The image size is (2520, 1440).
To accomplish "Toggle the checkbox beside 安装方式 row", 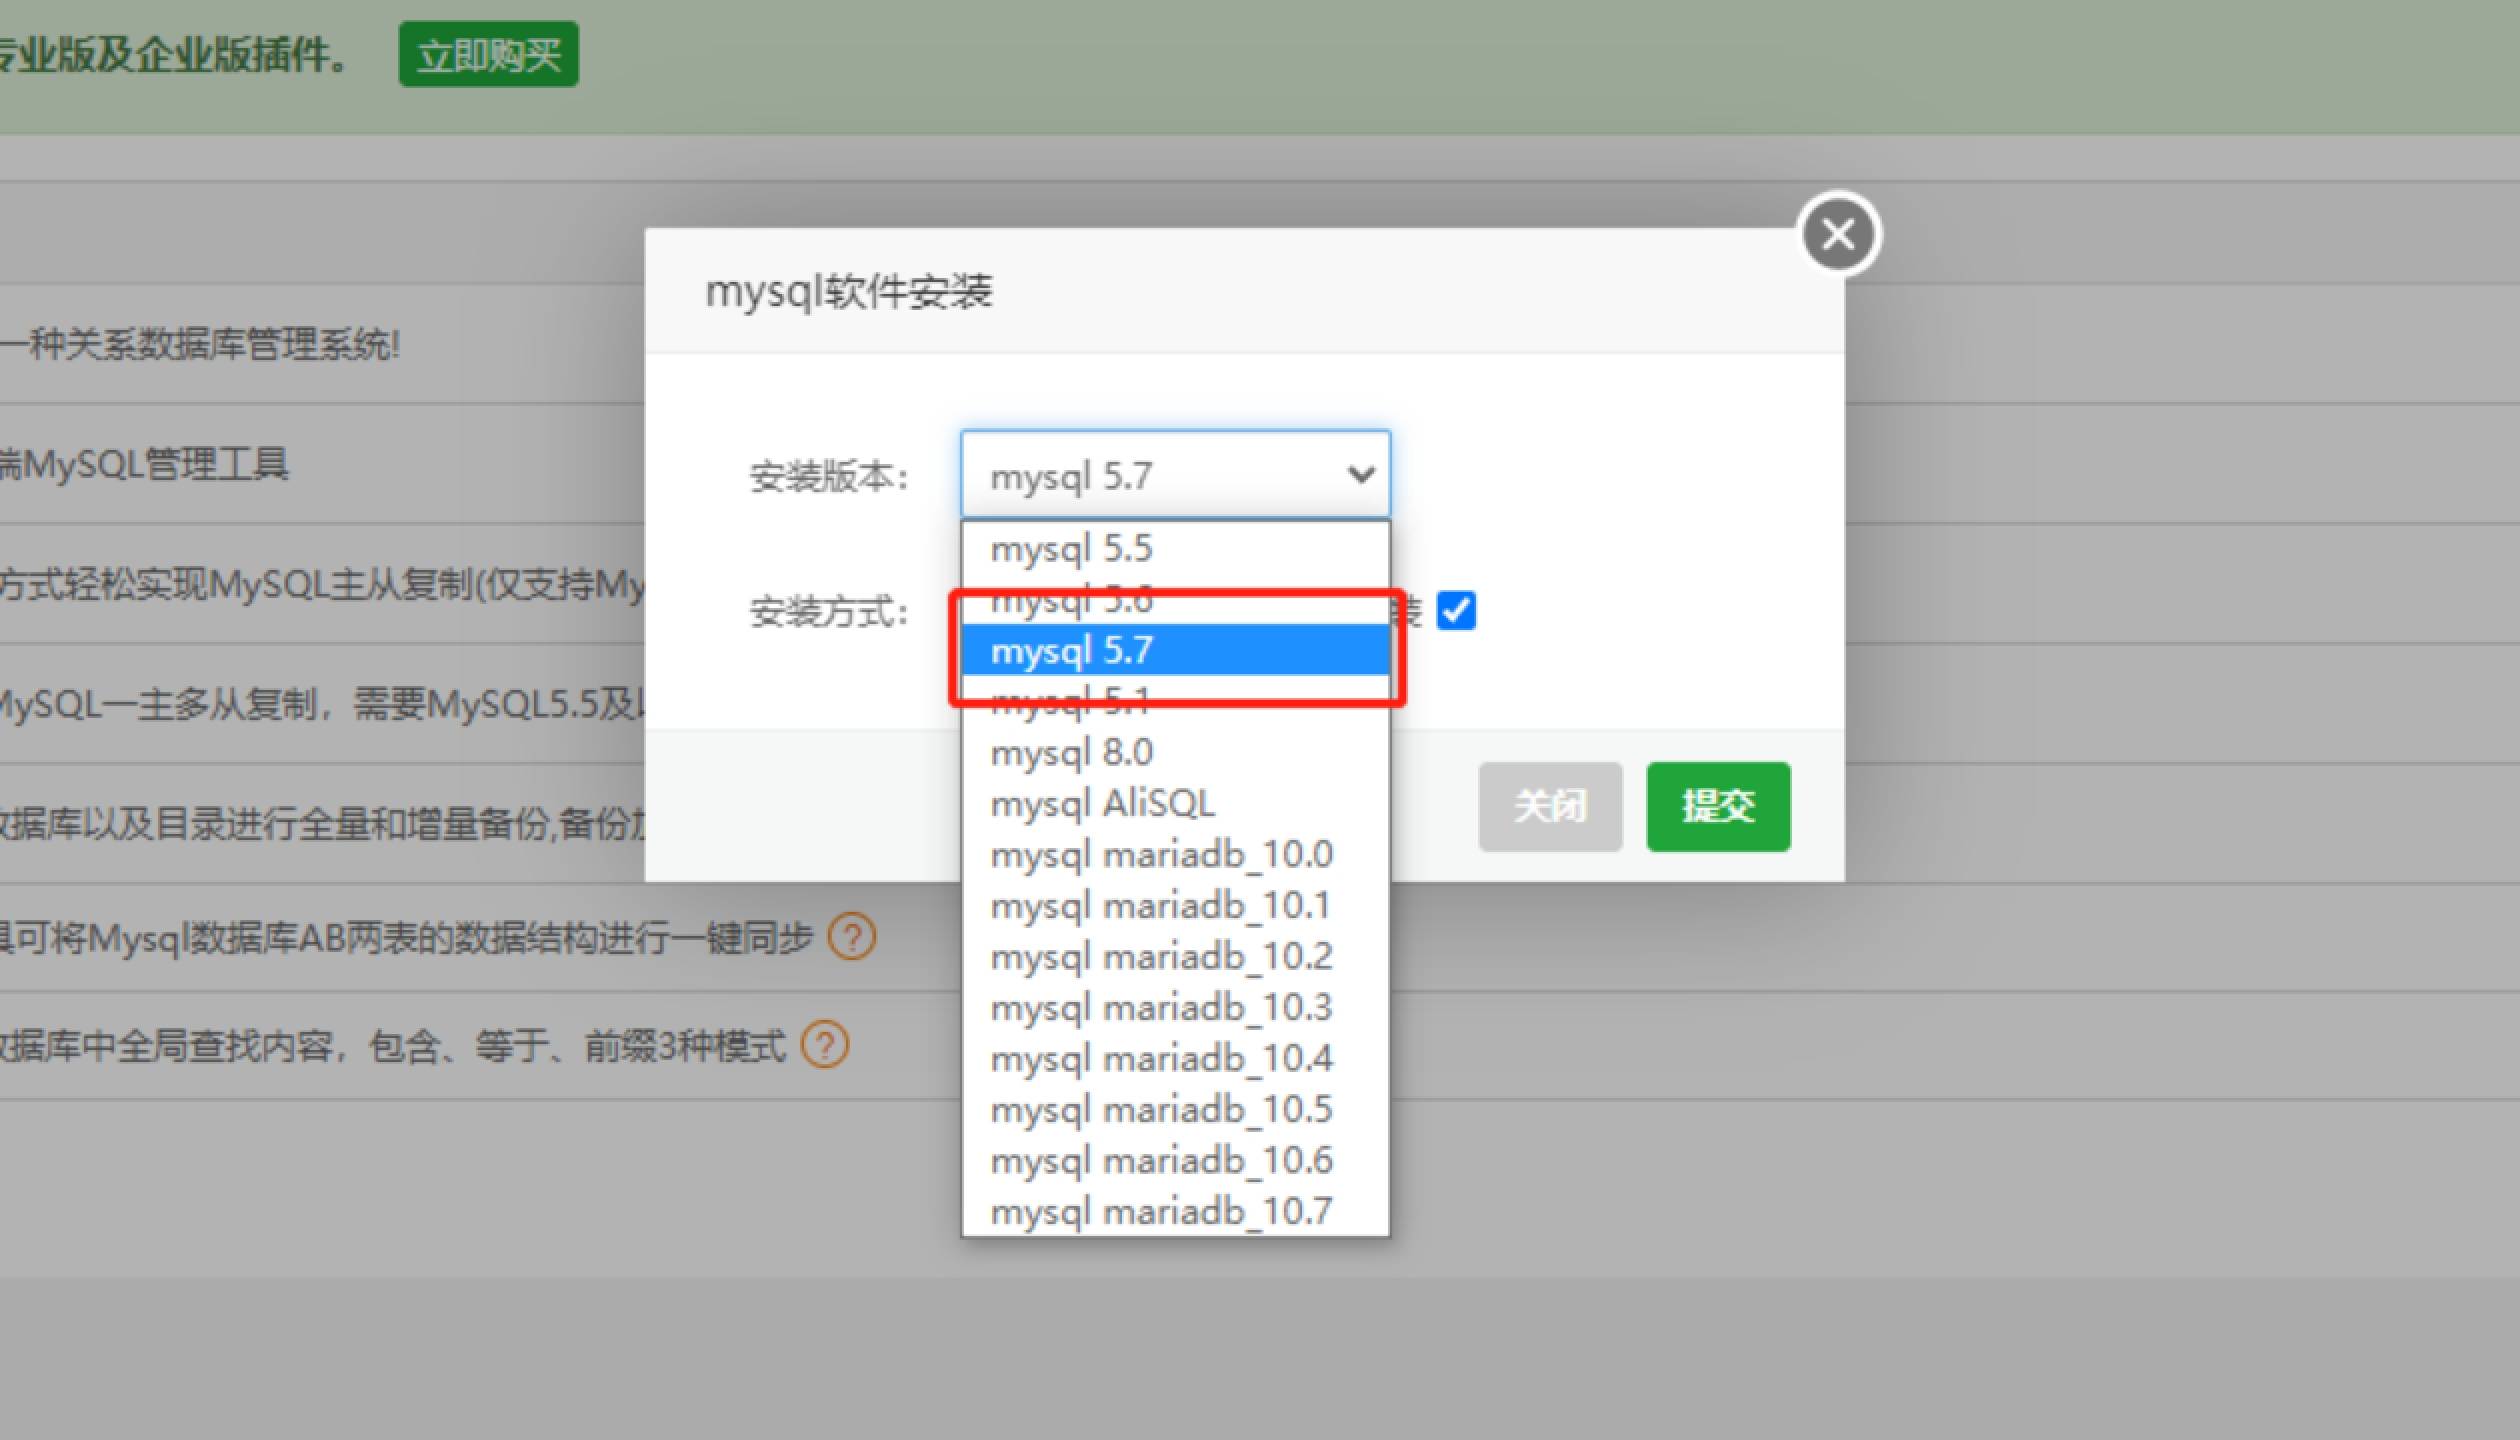I will (1455, 610).
